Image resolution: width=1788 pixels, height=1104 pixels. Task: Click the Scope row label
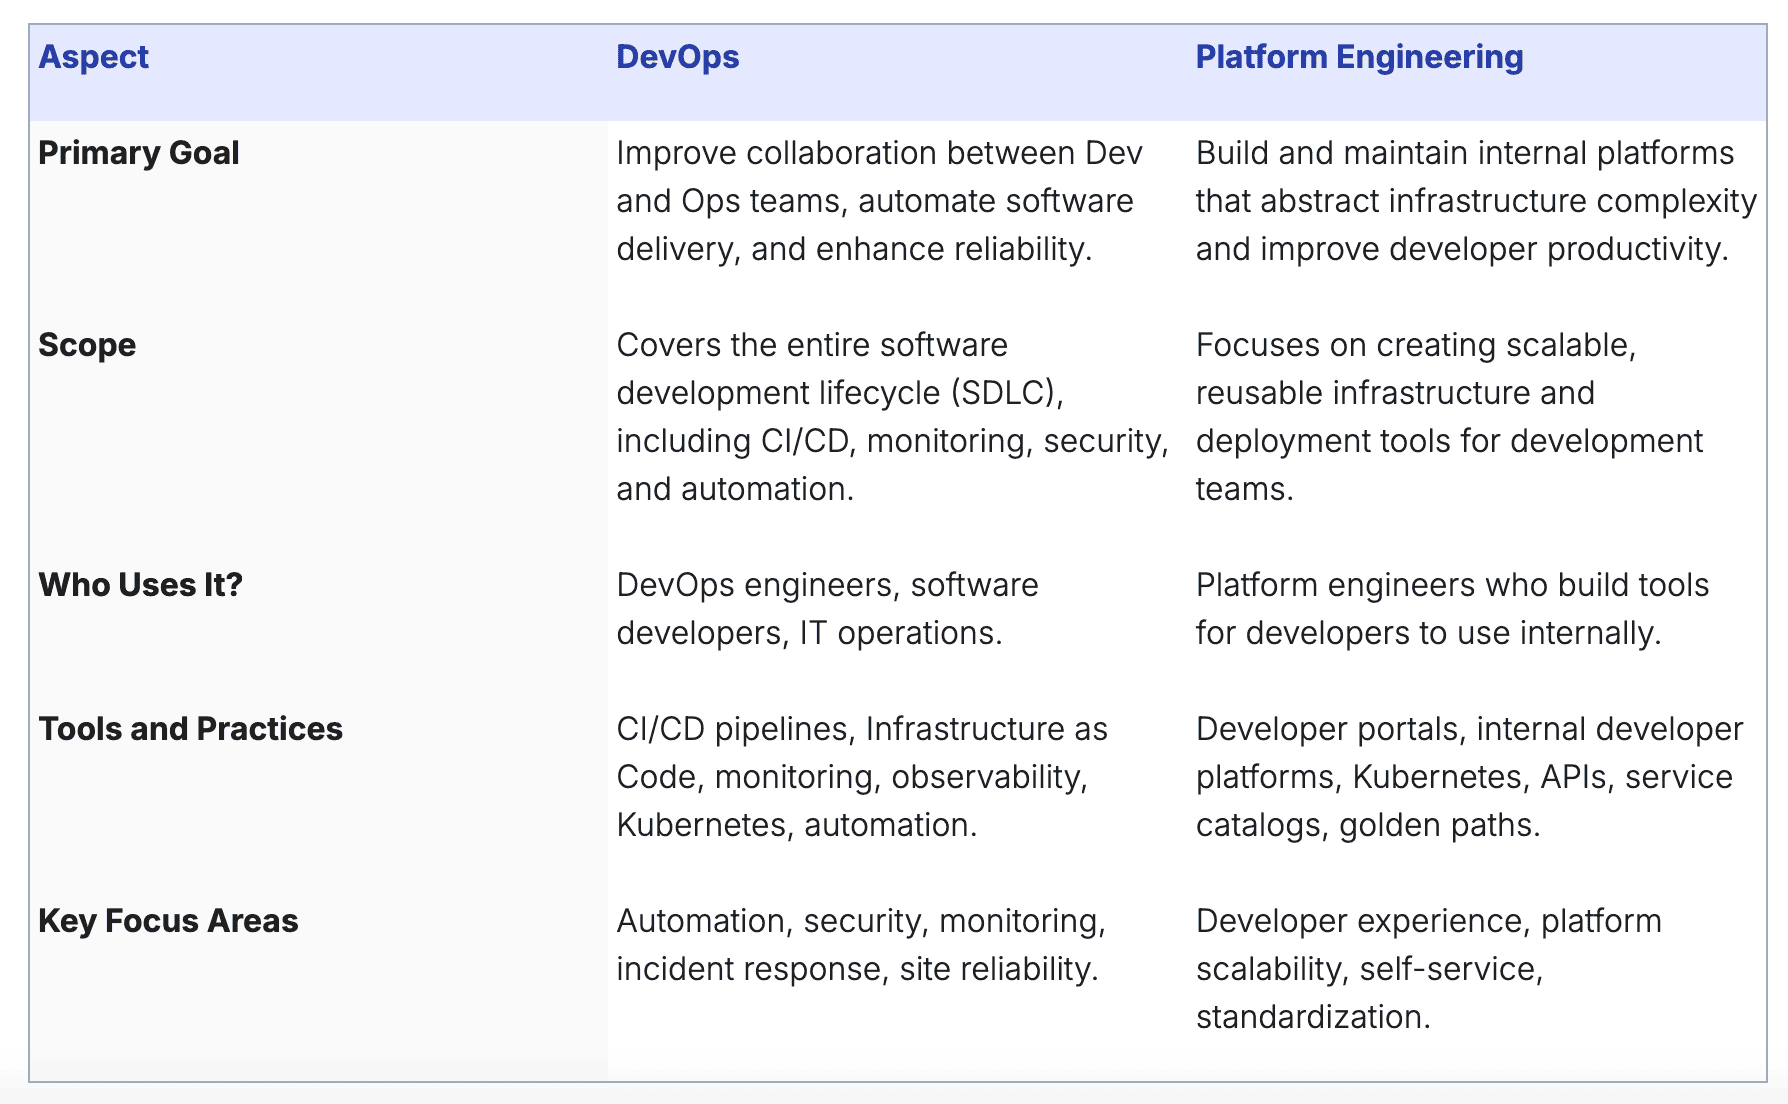point(86,345)
